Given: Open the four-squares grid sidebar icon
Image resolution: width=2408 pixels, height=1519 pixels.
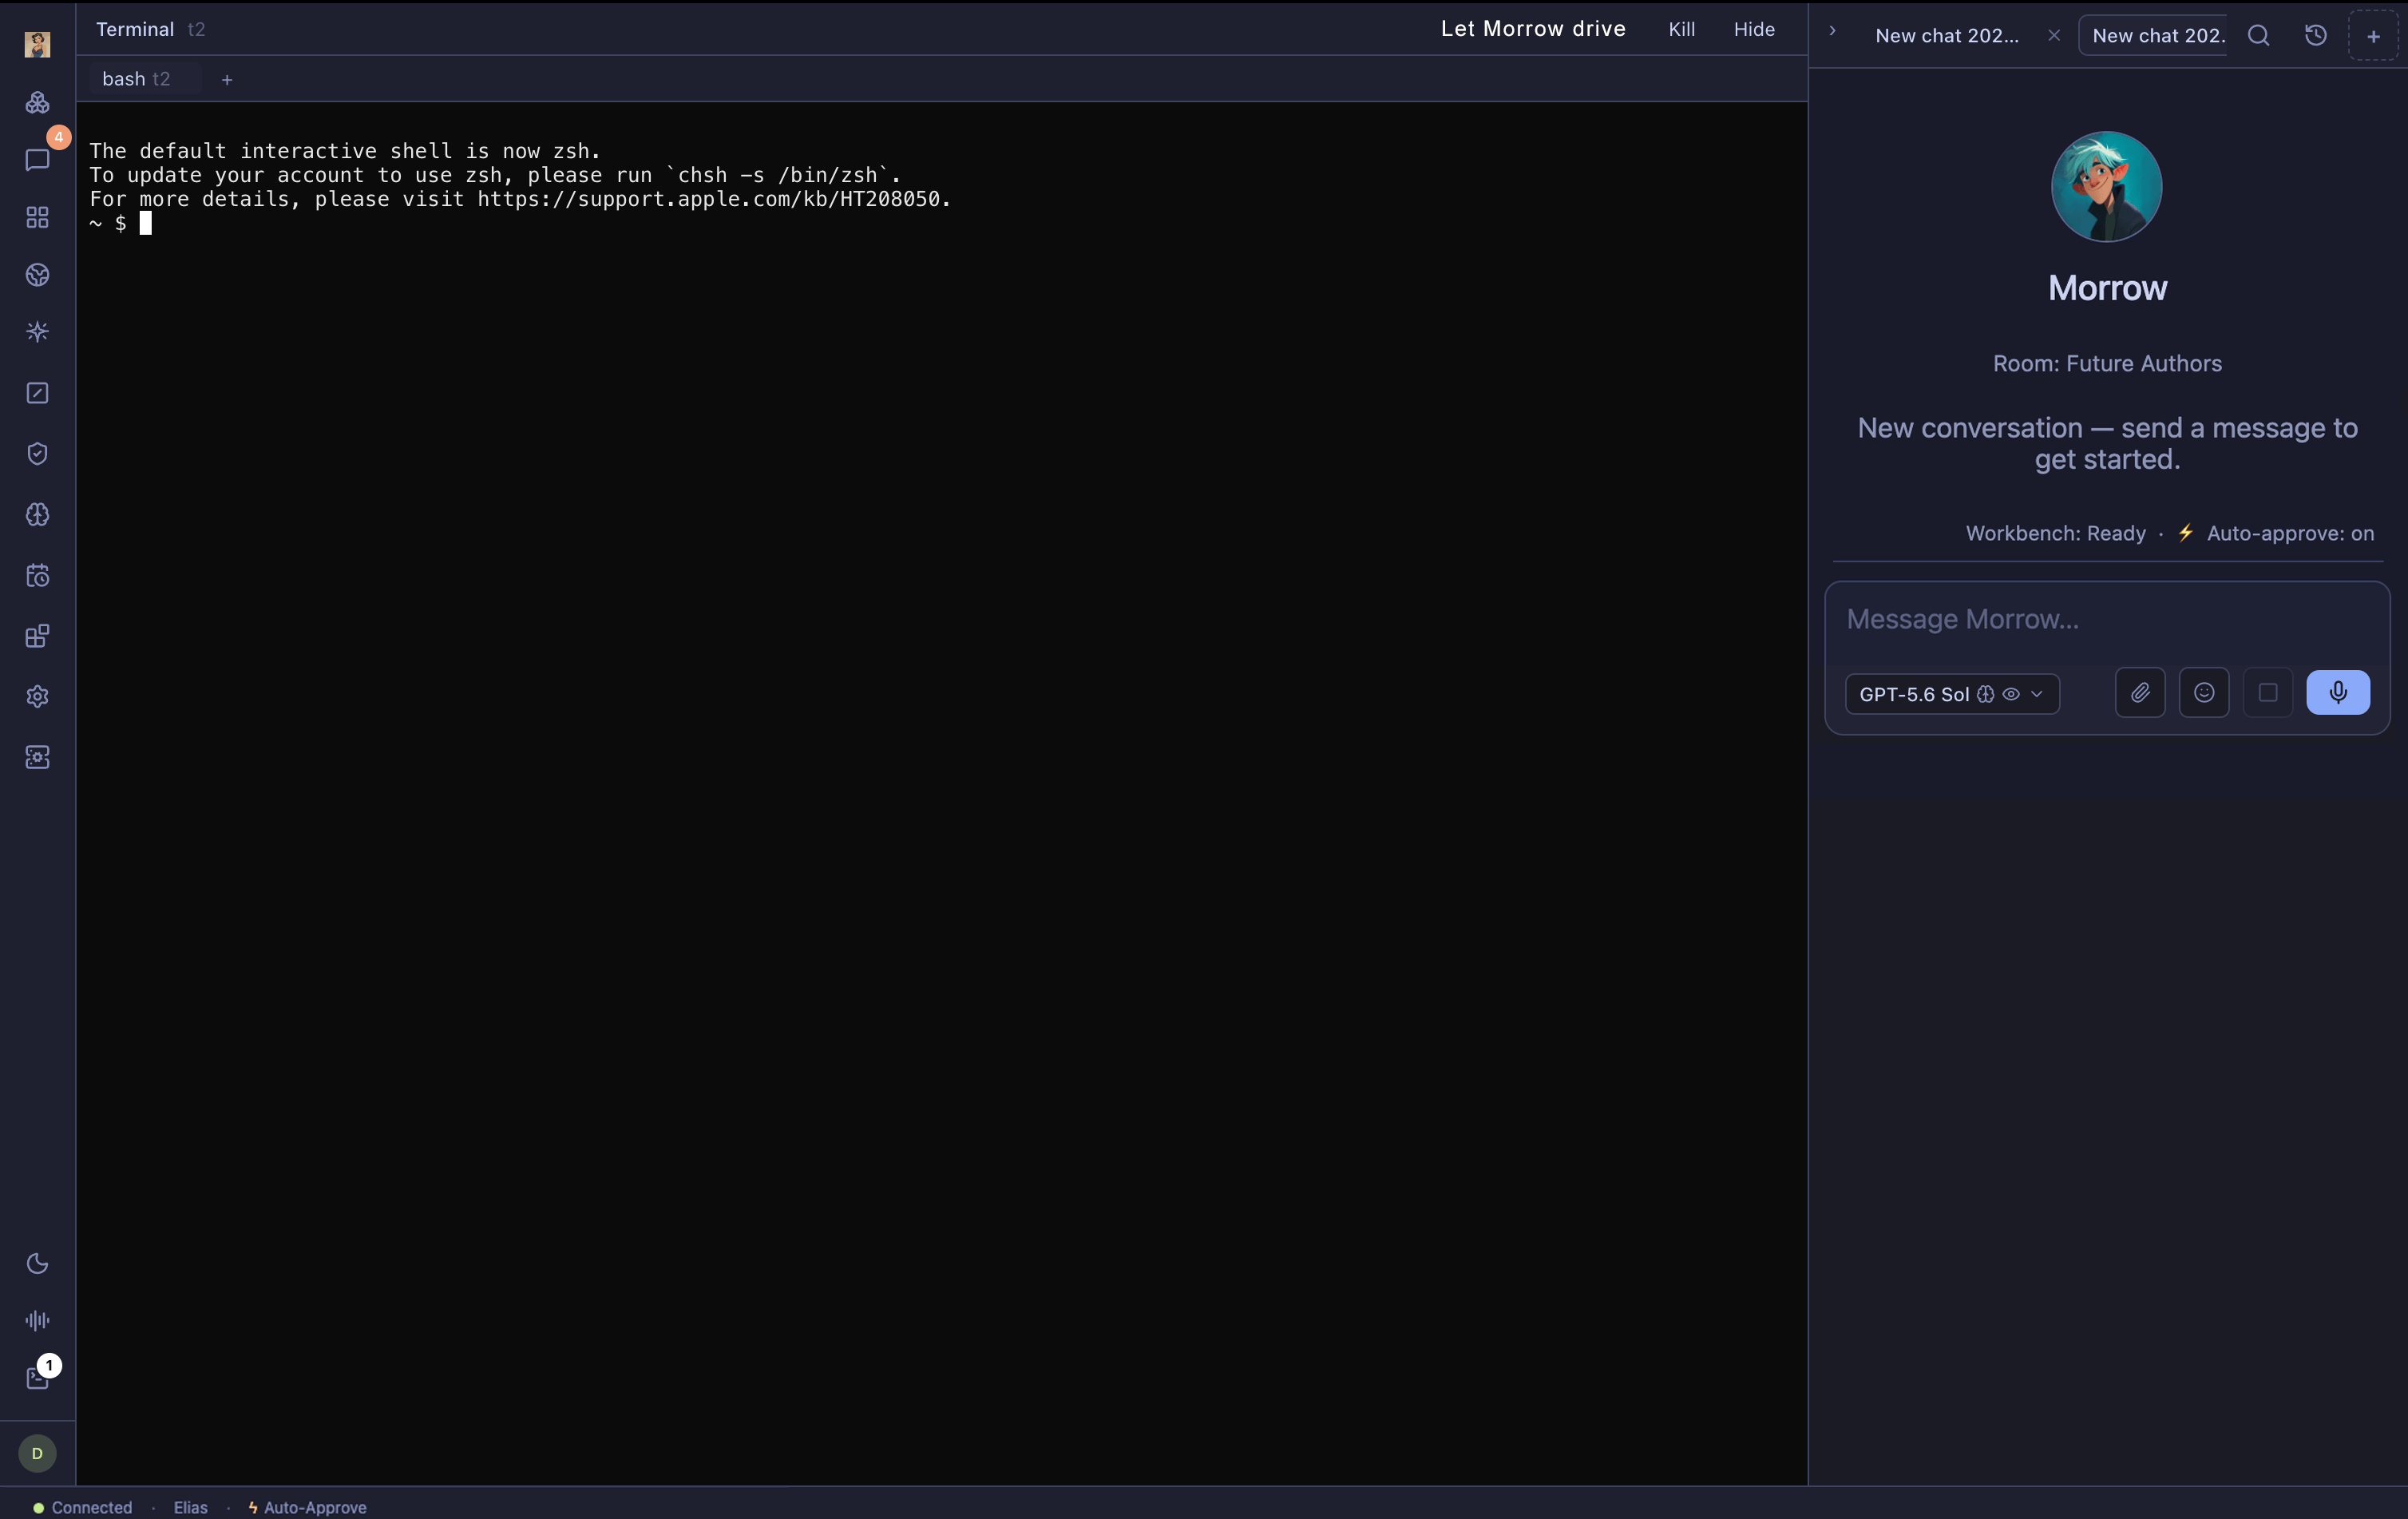Looking at the screenshot, I should (37, 217).
